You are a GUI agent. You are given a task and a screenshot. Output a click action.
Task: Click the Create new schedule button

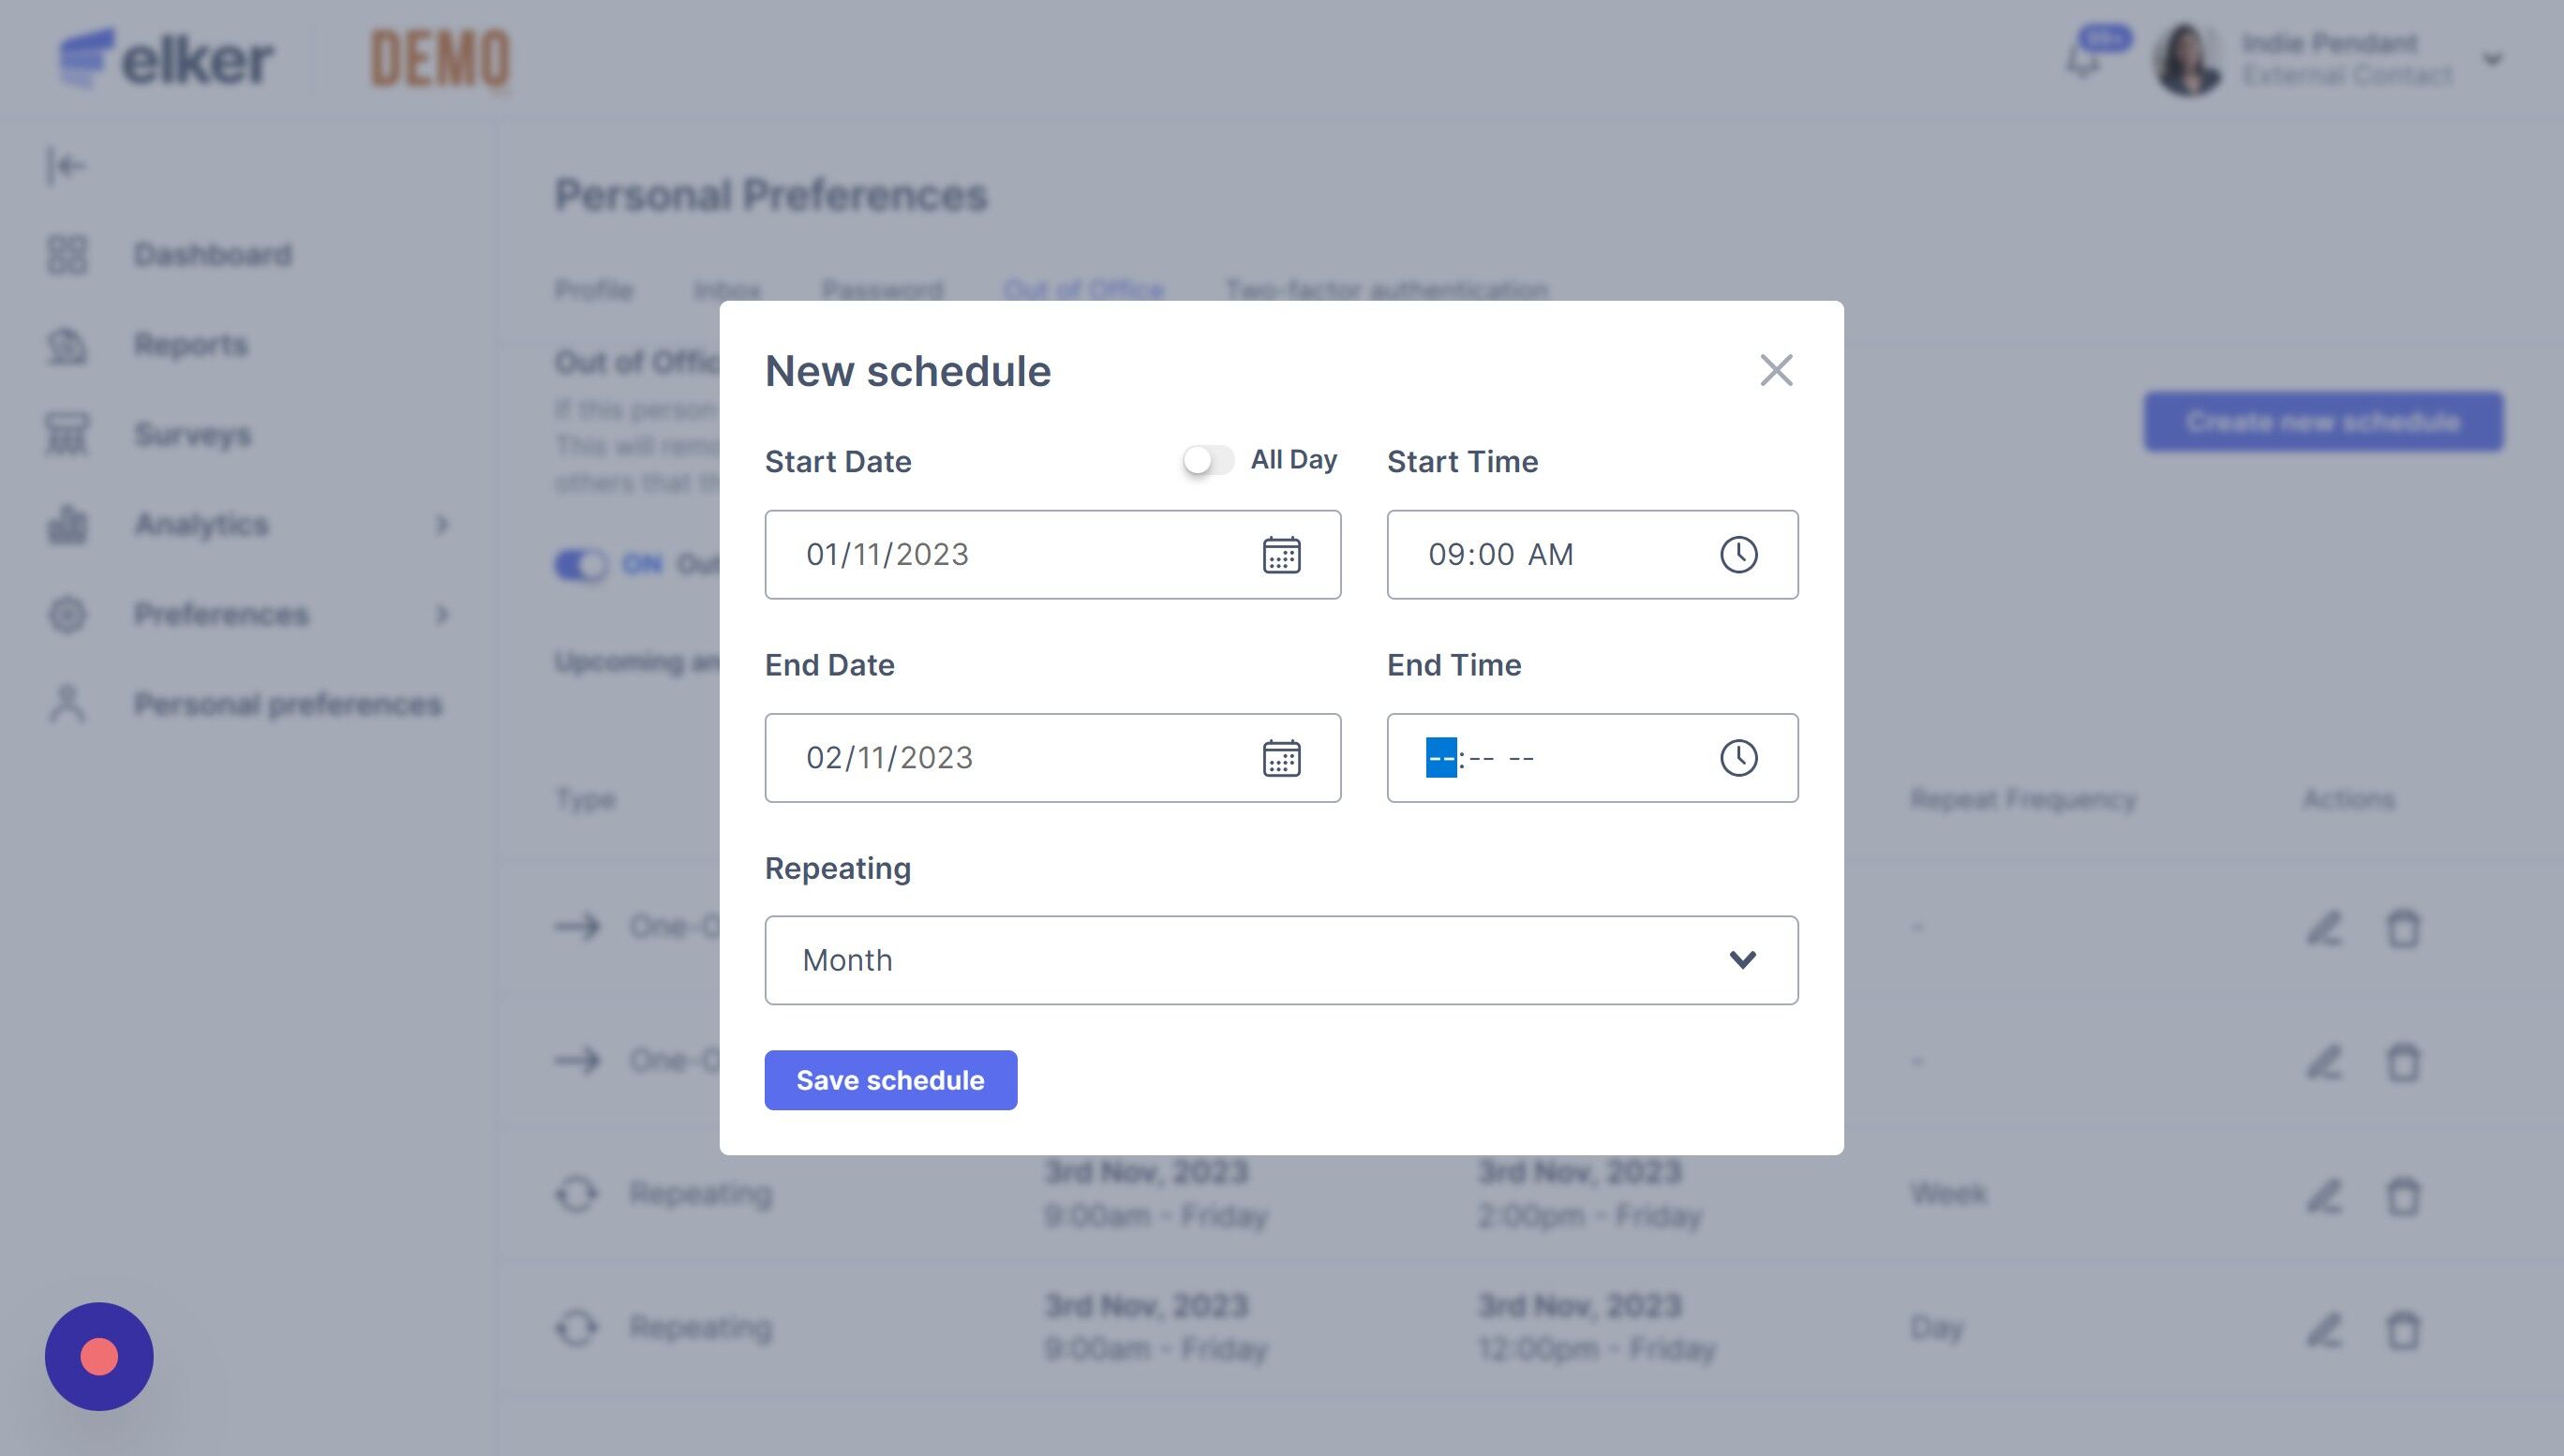(x=2322, y=421)
